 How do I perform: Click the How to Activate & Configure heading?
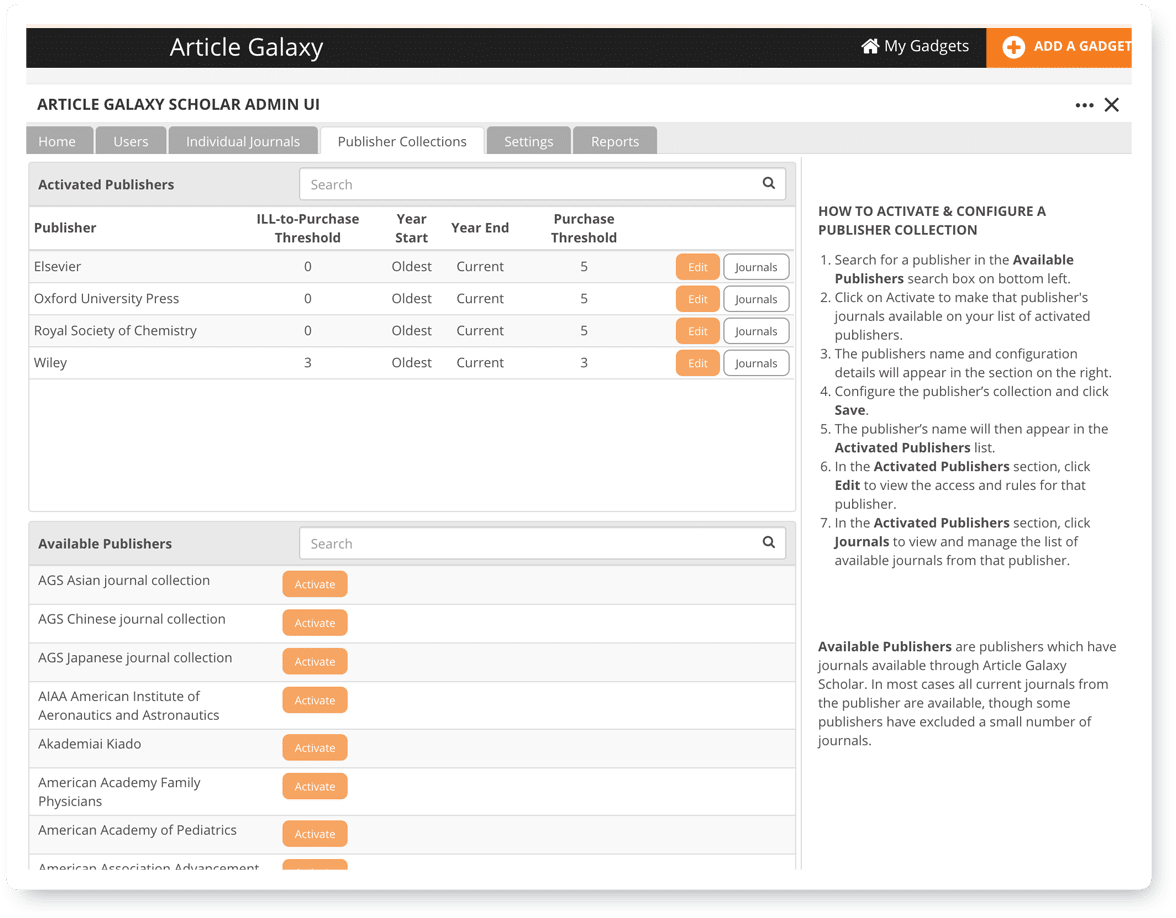tap(932, 220)
